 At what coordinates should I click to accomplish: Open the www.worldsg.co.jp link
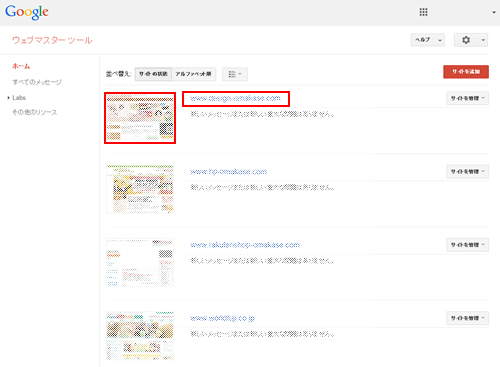coord(222,318)
